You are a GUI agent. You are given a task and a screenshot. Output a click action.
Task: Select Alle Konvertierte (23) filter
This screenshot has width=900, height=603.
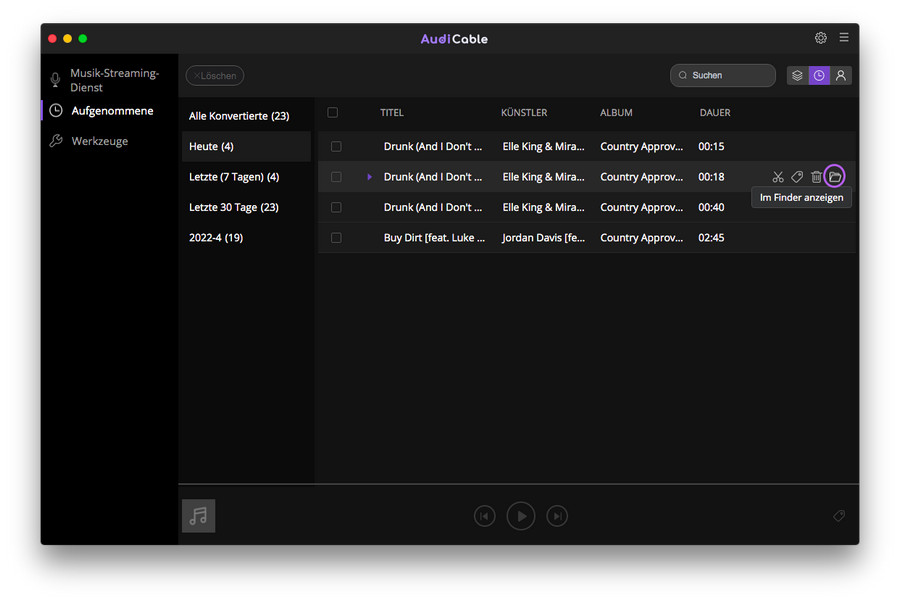tap(246, 116)
